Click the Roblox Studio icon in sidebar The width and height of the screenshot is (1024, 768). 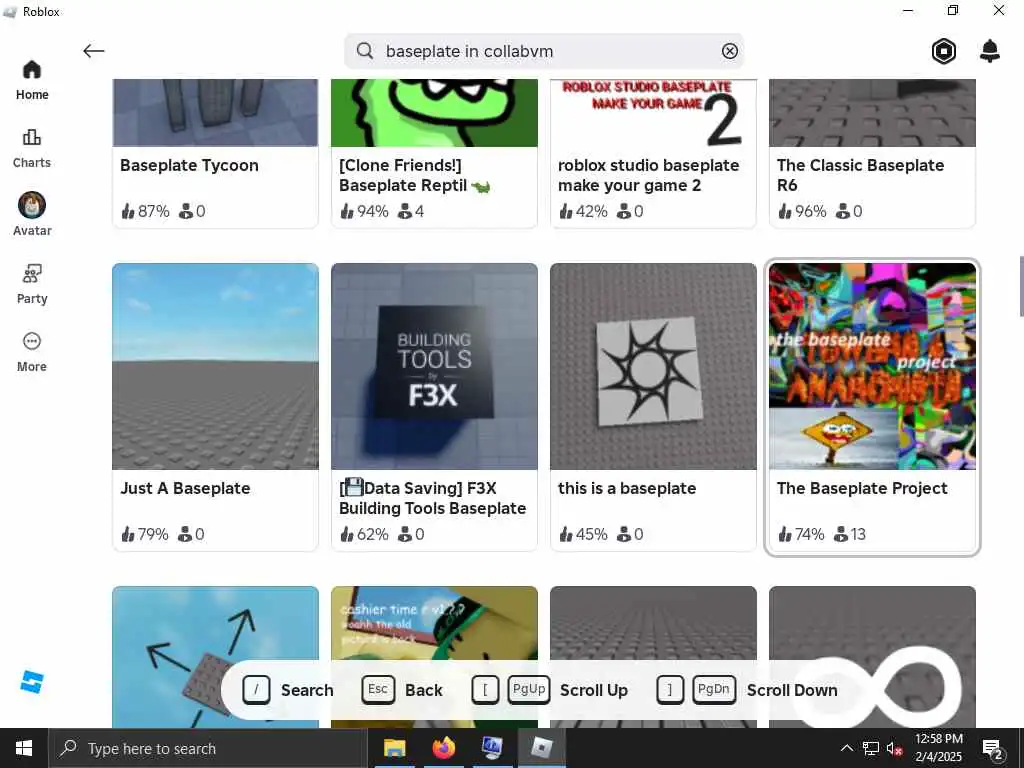[31, 682]
